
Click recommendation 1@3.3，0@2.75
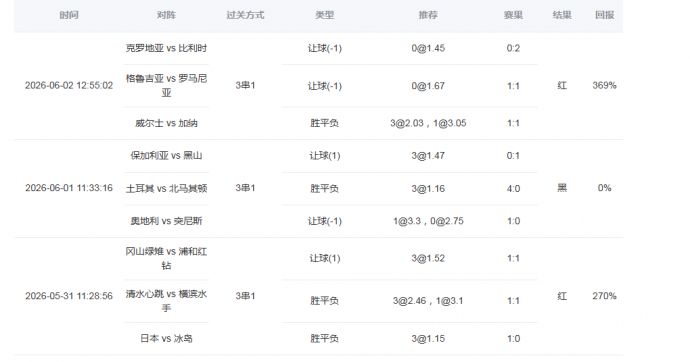(x=428, y=221)
